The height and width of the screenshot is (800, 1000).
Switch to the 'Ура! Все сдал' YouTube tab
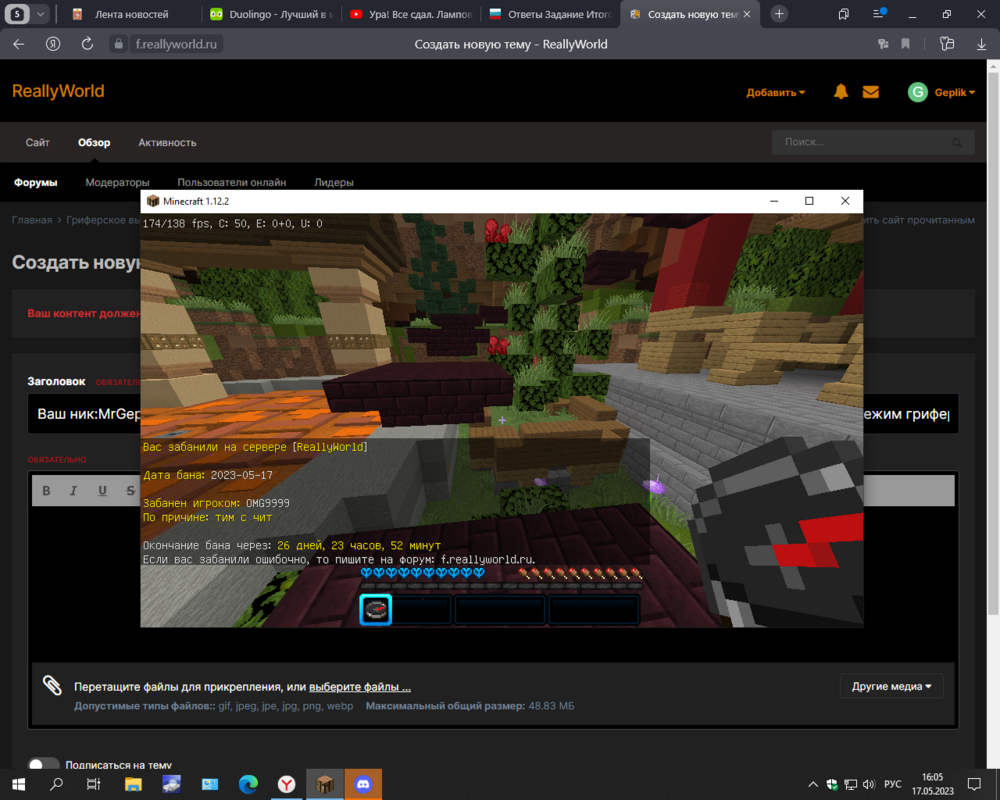(x=411, y=14)
